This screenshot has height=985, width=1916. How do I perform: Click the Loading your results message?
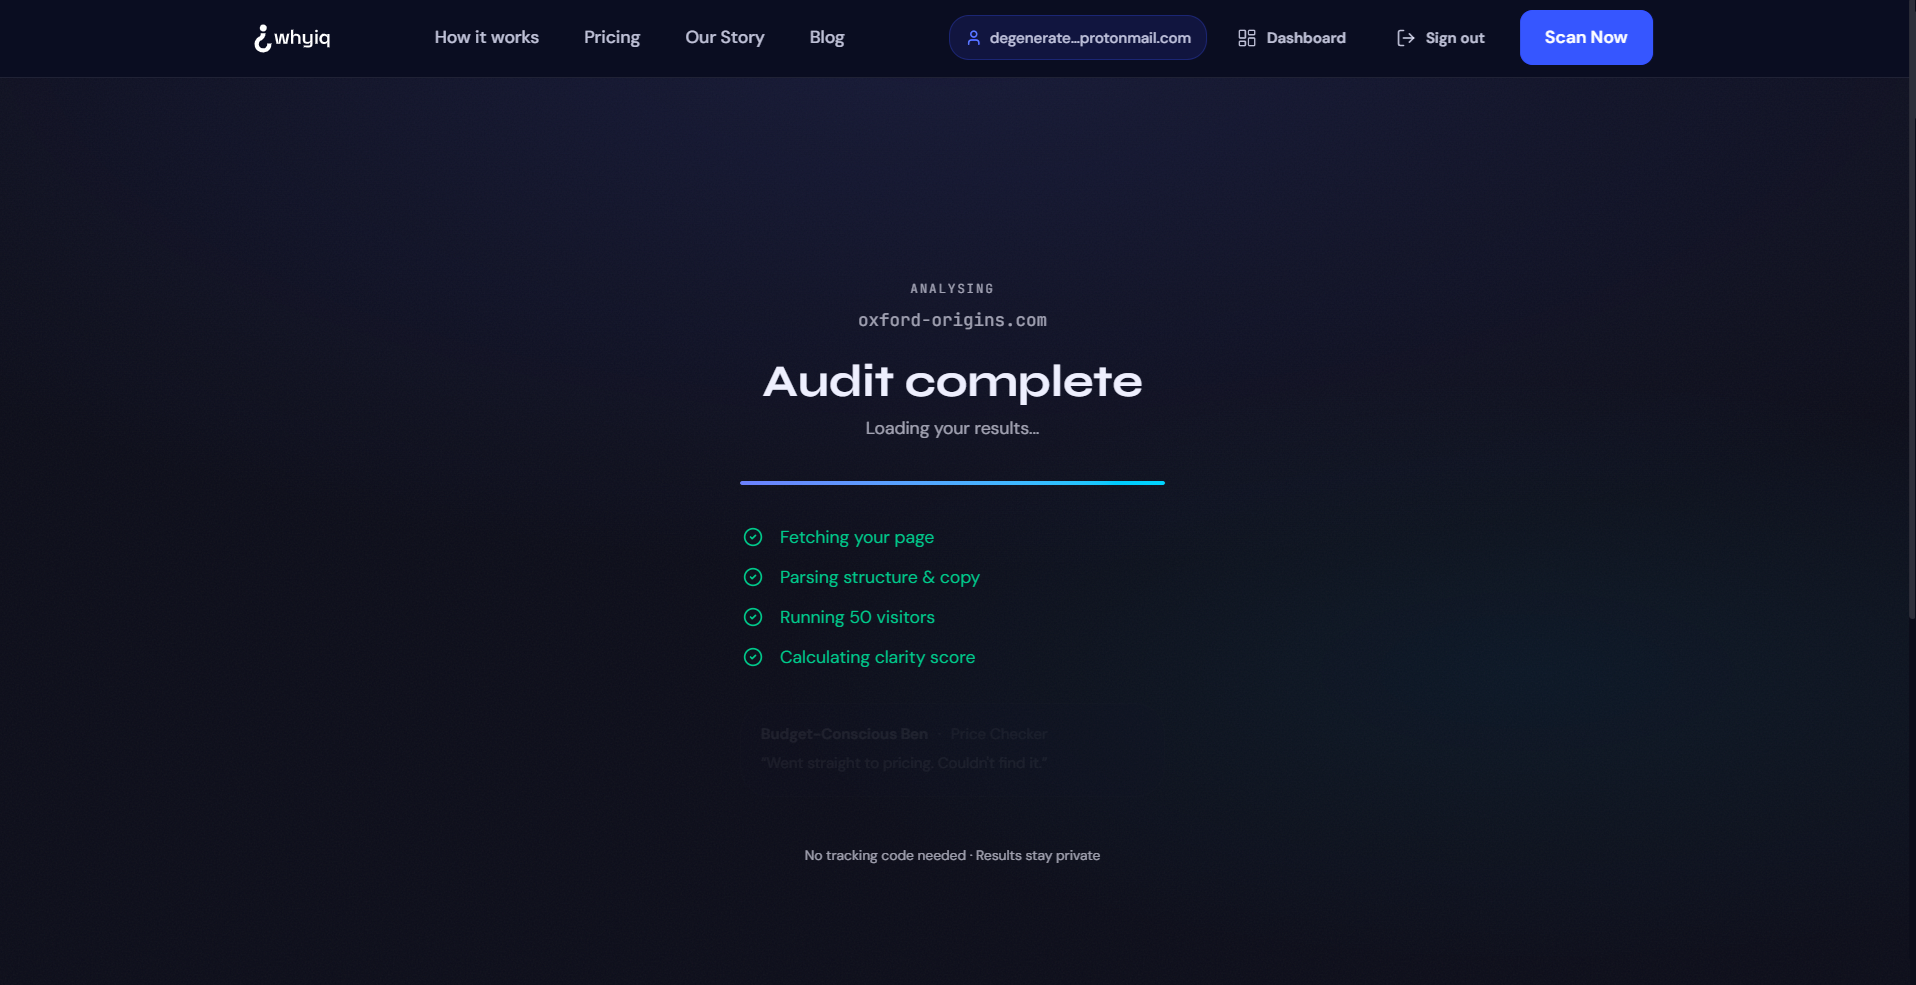[952, 428]
